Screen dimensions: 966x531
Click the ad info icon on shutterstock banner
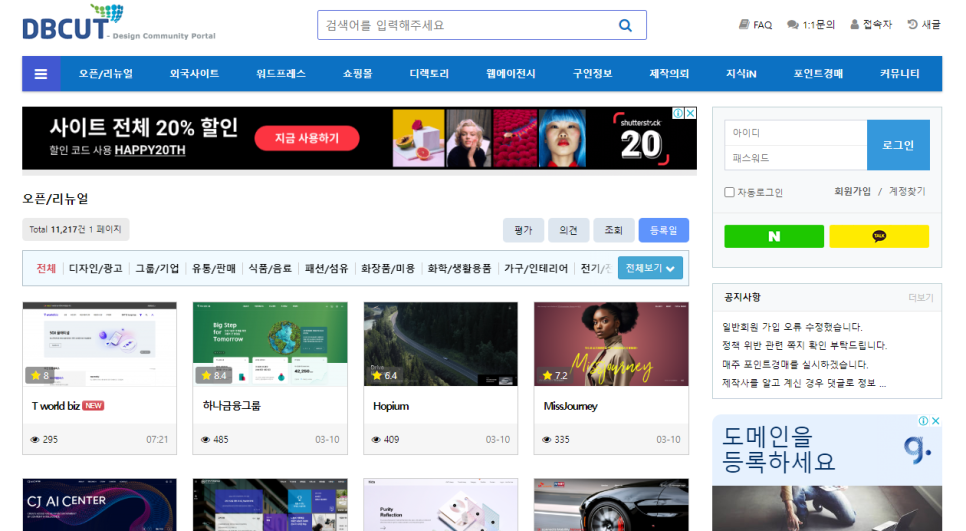point(678,113)
